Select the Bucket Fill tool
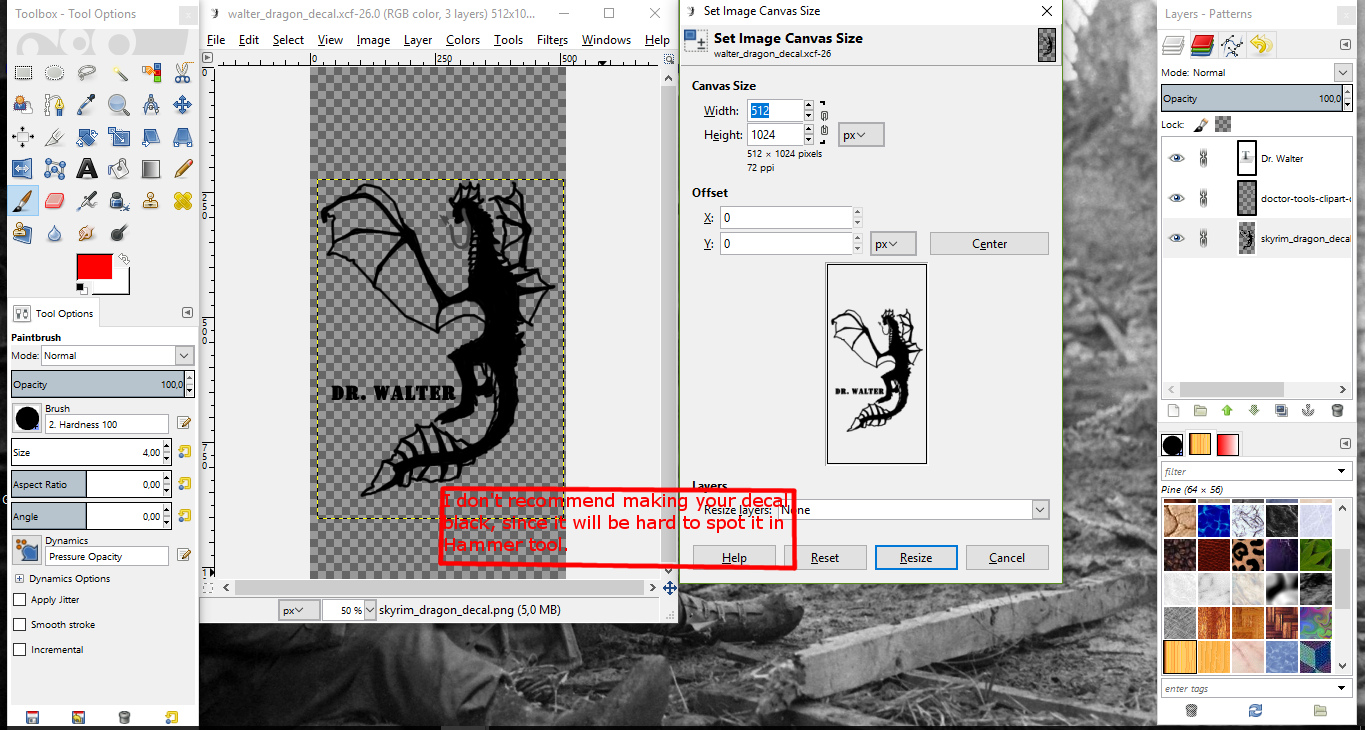 coord(118,169)
